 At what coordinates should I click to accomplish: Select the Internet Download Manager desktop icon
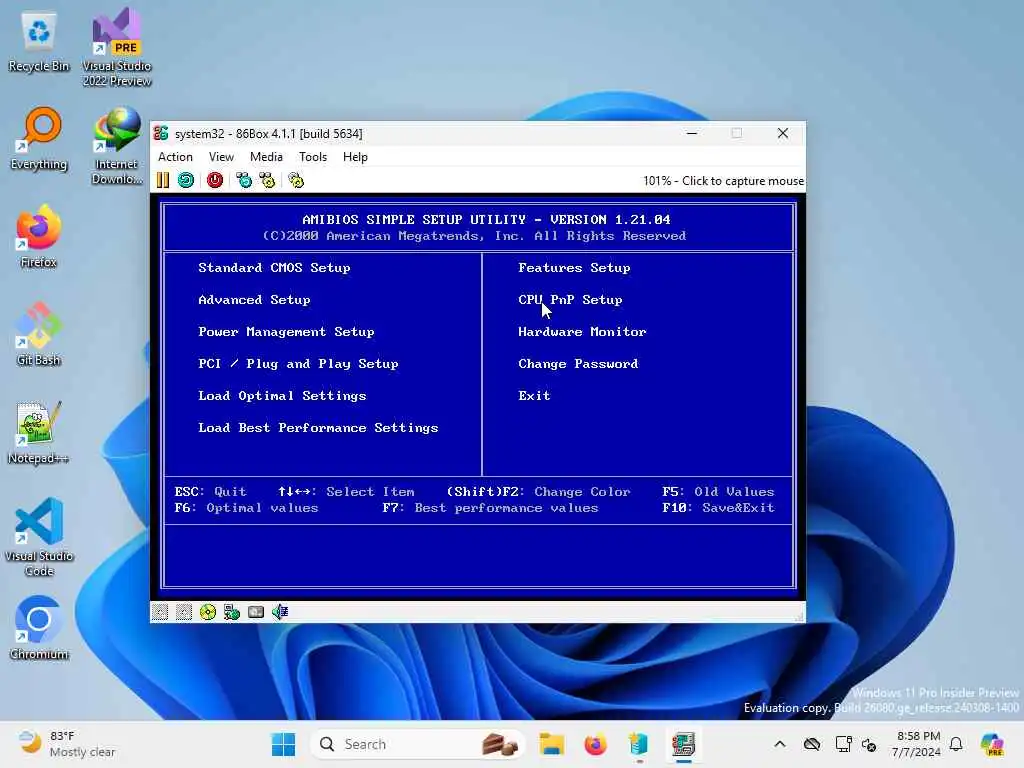(117, 146)
